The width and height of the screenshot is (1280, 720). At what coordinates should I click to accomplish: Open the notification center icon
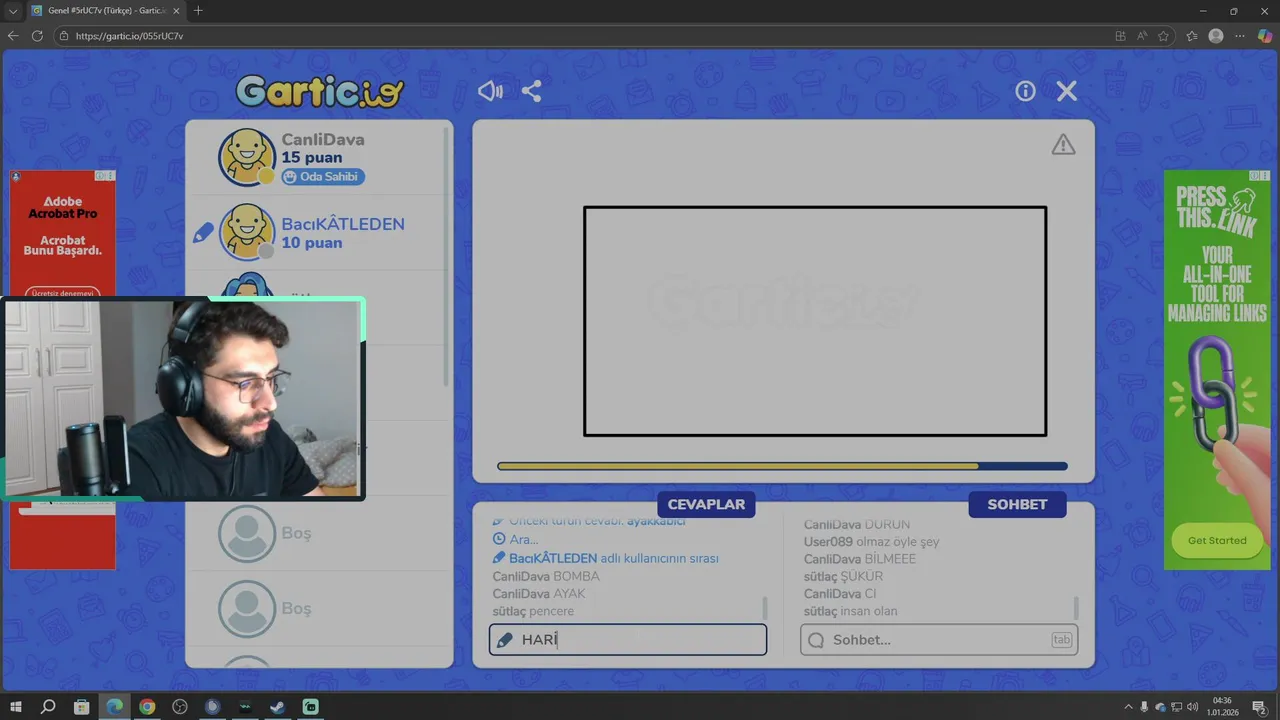coord(1260,707)
